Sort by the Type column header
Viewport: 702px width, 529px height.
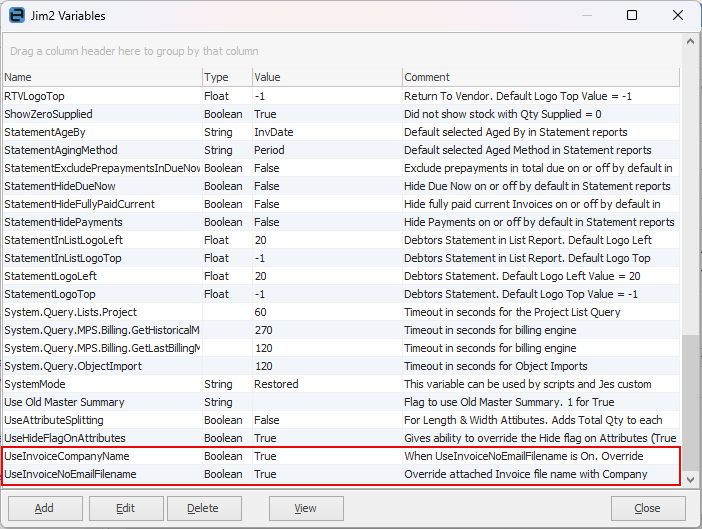pos(227,77)
